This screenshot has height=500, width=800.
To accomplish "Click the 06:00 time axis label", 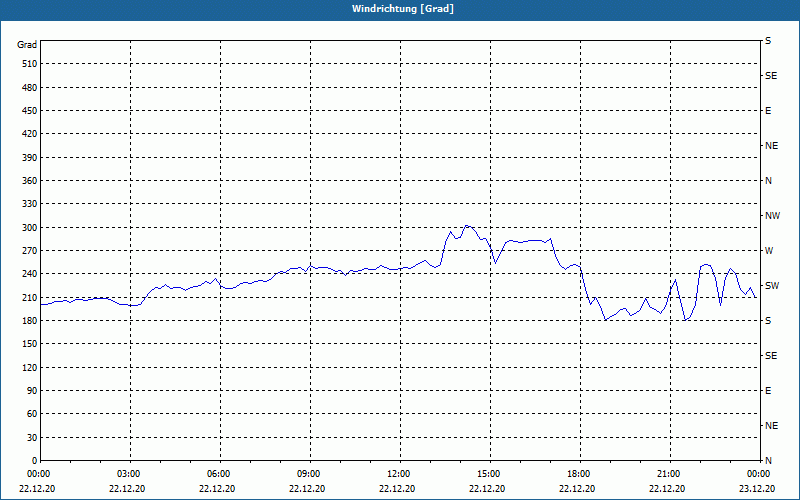I will pos(220,473).
